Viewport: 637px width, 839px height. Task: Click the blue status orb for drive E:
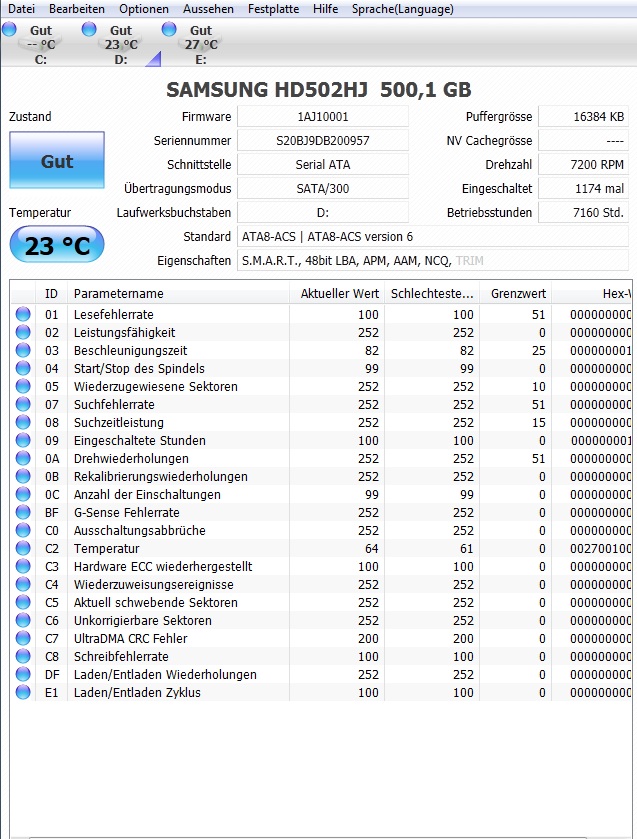click(x=169, y=29)
